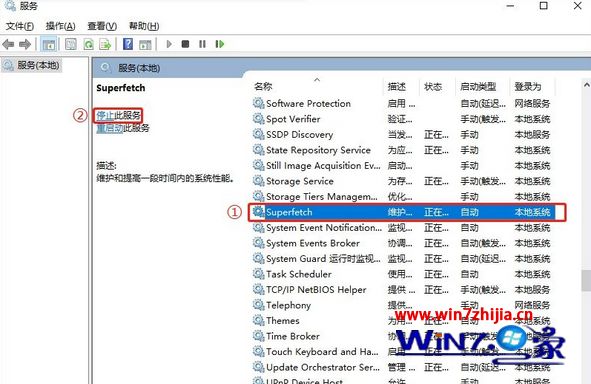Click the Export List toolbar icon
591x384 pixels.
tap(105, 44)
